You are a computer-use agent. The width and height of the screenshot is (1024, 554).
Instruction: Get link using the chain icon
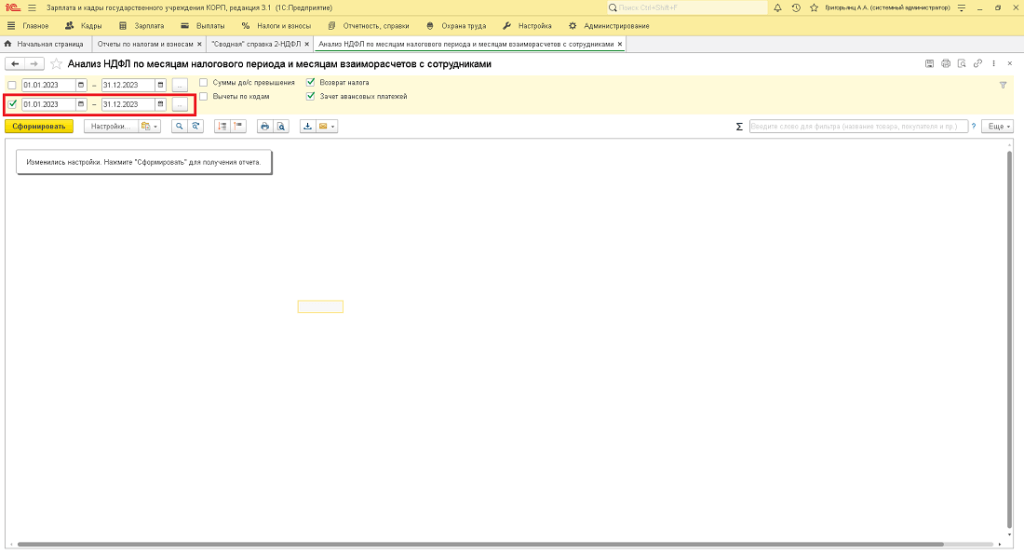click(x=977, y=63)
